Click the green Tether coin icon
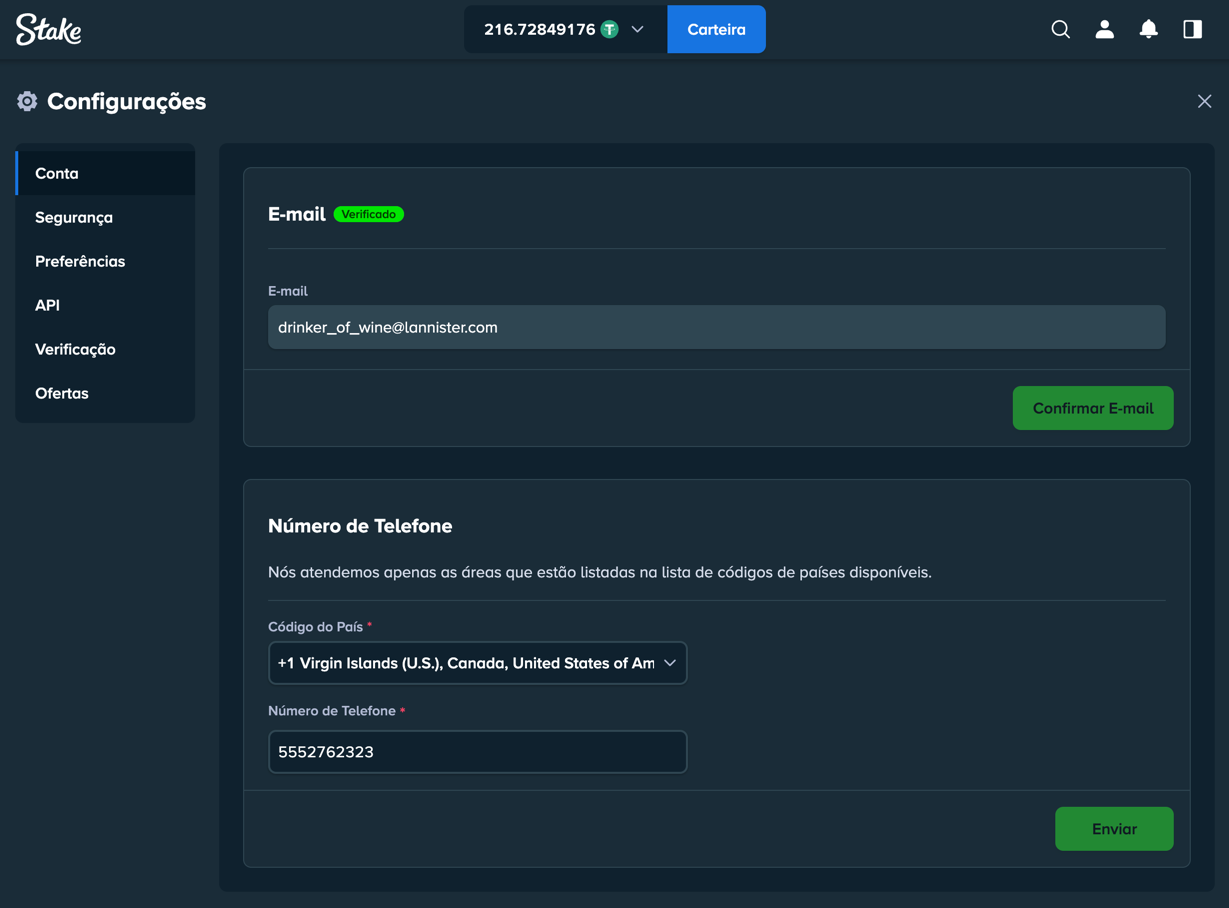The width and height of the screenshot is (1229, 908). [607, 29]
